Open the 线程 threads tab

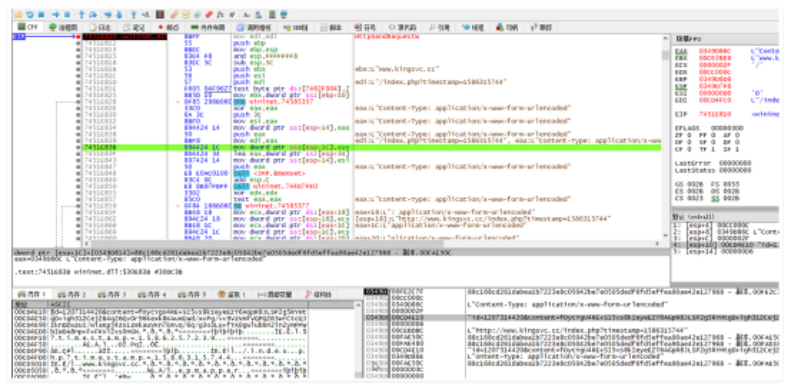pyautogui.click(x=473, y=27)
